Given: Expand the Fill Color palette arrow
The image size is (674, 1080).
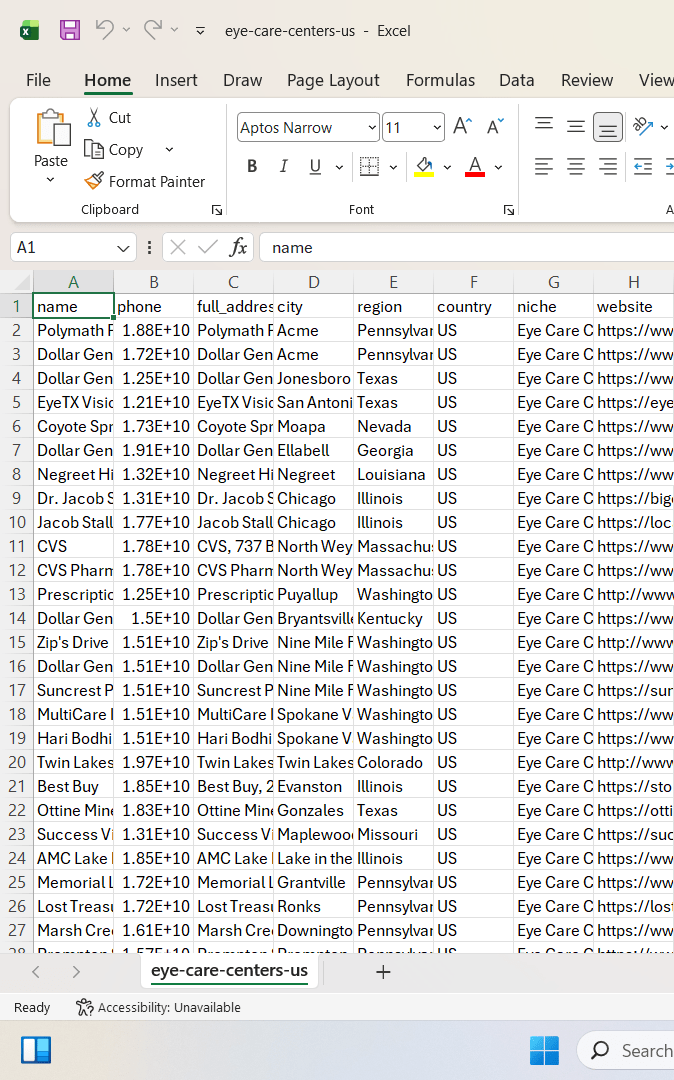Looking at the screenshot, I should (447, 167).
